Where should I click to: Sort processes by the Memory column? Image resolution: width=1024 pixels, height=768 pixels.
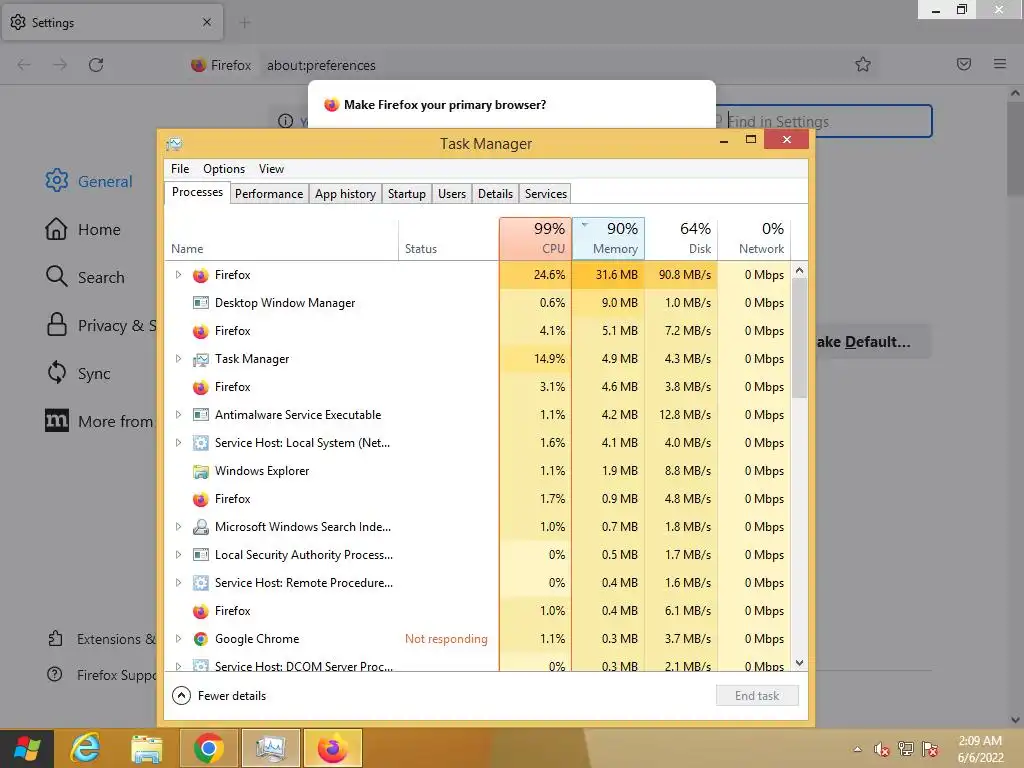[x=609, y=238]
